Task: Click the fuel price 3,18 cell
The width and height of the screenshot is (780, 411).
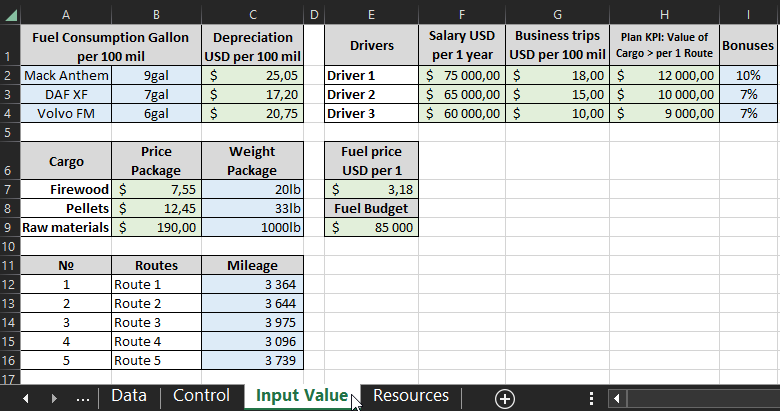Action: click(x=371, y=189)
